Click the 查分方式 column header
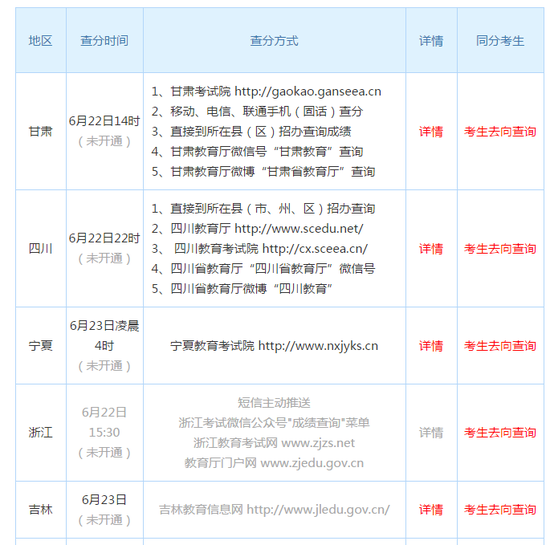The width and height of the screenshot is (550, 545). coord(274,41)
